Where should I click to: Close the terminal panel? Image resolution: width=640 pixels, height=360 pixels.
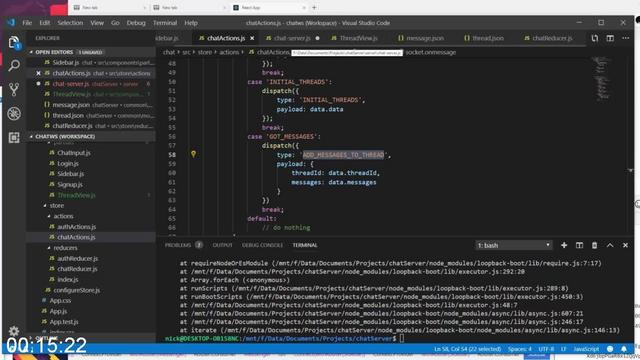[625, 245]
